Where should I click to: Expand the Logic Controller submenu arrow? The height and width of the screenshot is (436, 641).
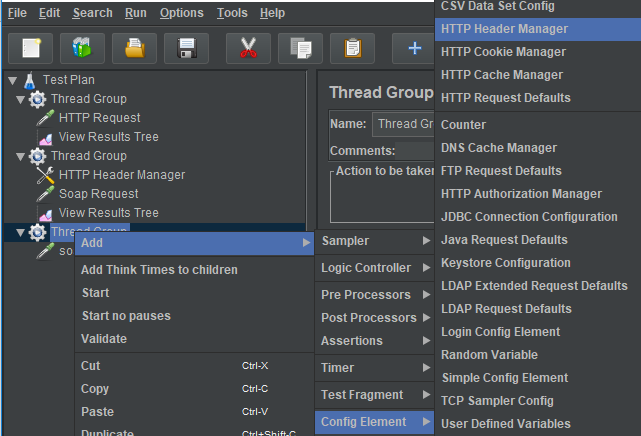point(426,268)
